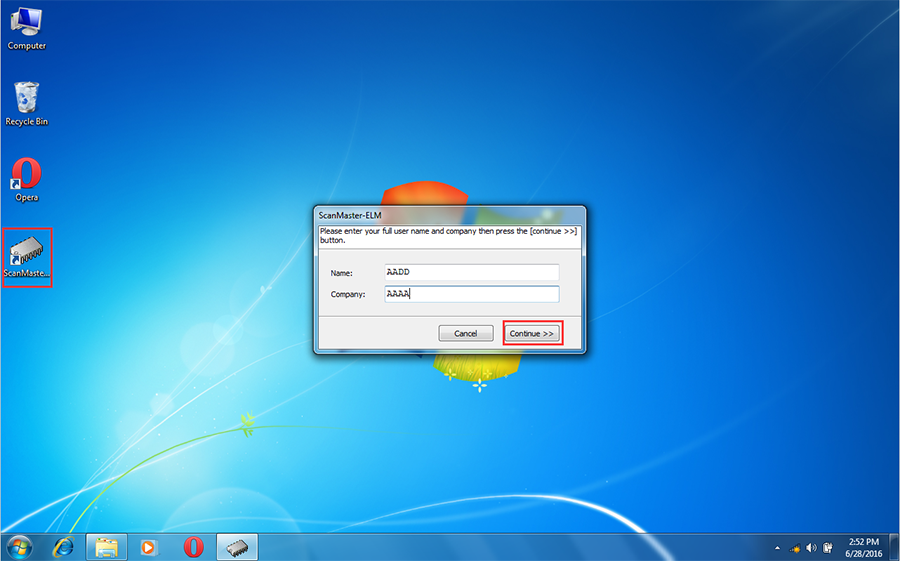The width and height of the screenshot is (900, 561).
Task: Open the volume speaker tray icon
Action: [811, 548]
